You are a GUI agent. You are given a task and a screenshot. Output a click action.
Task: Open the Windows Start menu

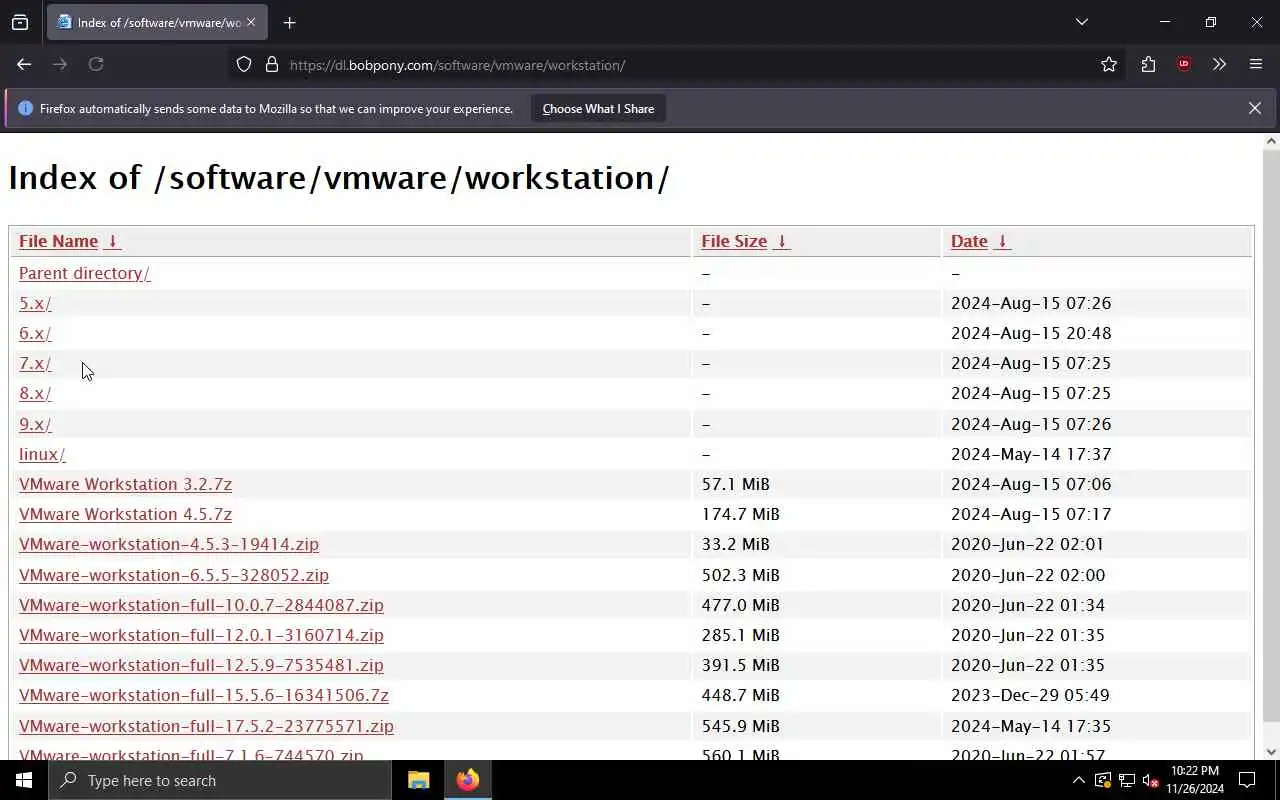pyautogui.click(x=24, y=780)
